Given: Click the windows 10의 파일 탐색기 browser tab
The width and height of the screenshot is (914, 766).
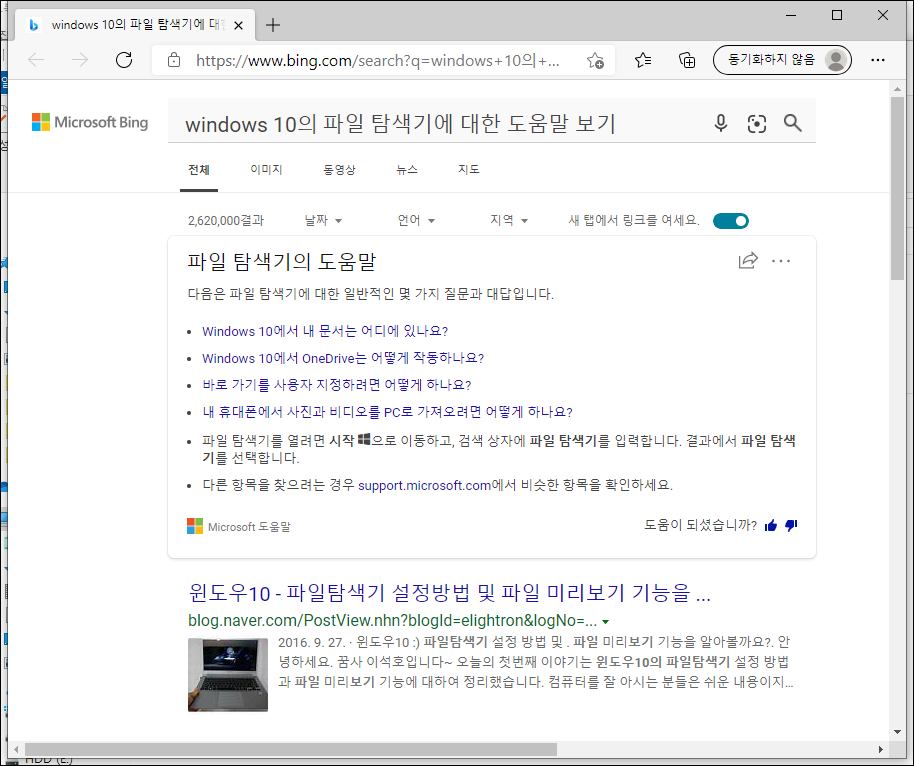Looking at the screenshot, I should [x=136, y=25].
